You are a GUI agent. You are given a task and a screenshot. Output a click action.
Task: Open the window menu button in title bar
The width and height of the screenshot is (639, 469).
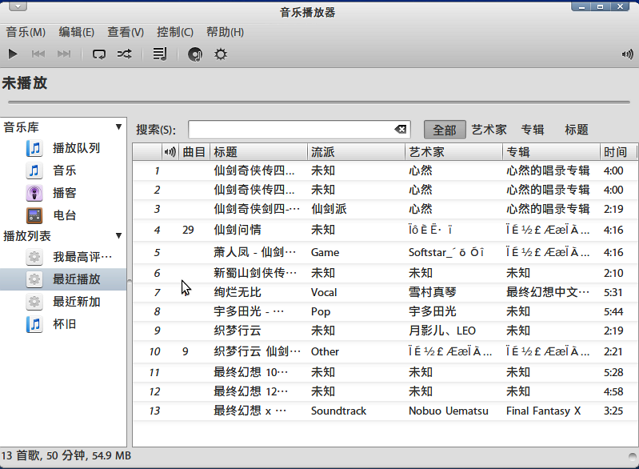17,6
